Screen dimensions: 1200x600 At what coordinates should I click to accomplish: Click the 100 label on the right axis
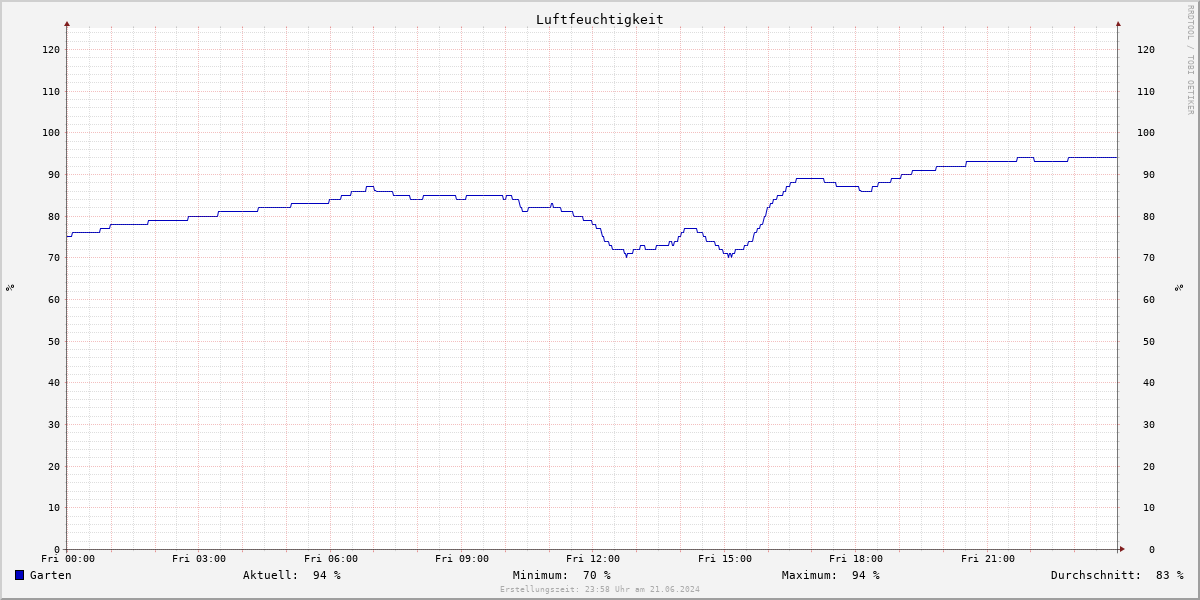(x=1146, y=132)
